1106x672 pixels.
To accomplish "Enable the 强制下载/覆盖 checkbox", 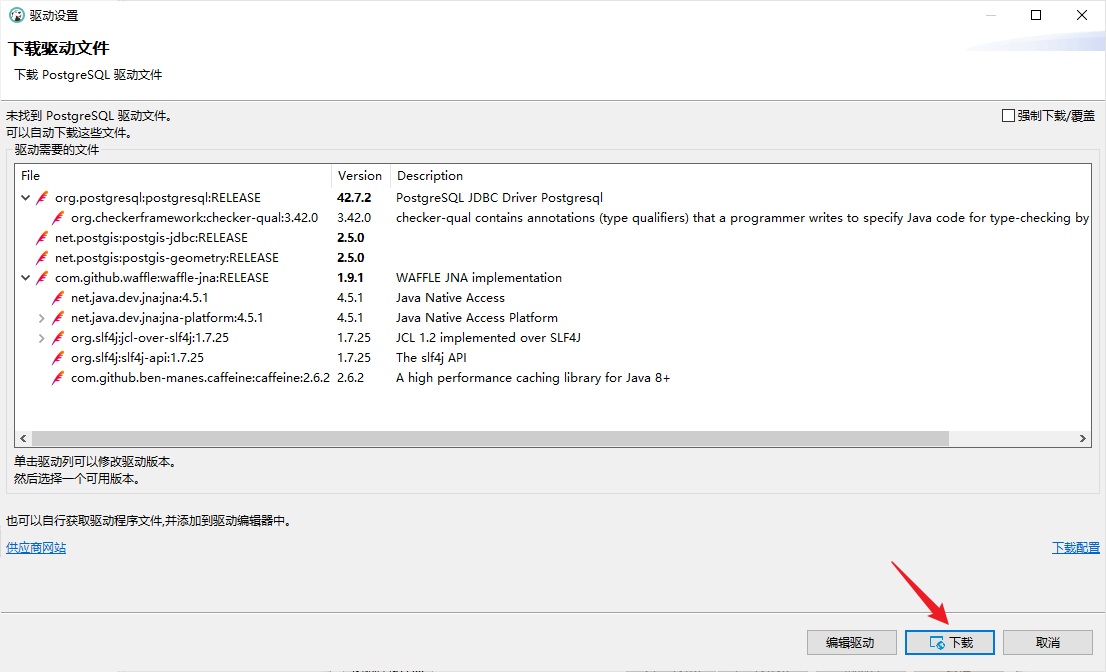I will [1008, 116].
